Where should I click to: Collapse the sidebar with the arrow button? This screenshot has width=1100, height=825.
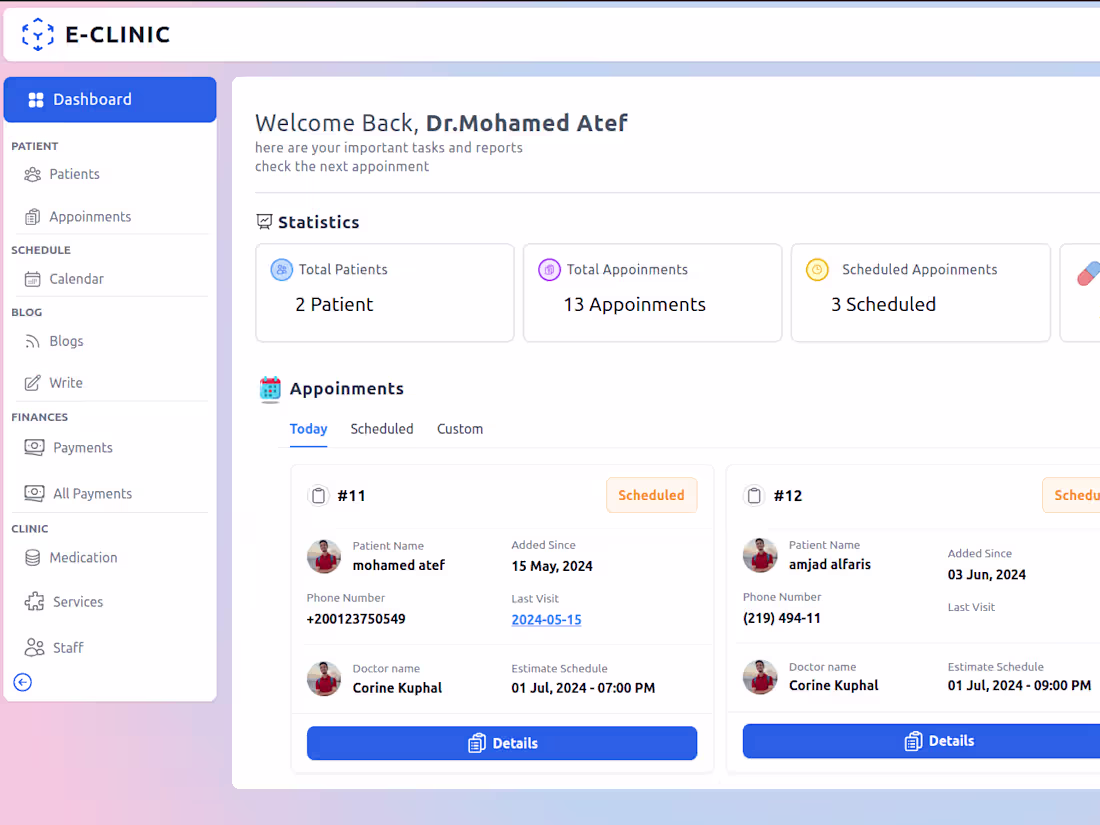point(22,682)
